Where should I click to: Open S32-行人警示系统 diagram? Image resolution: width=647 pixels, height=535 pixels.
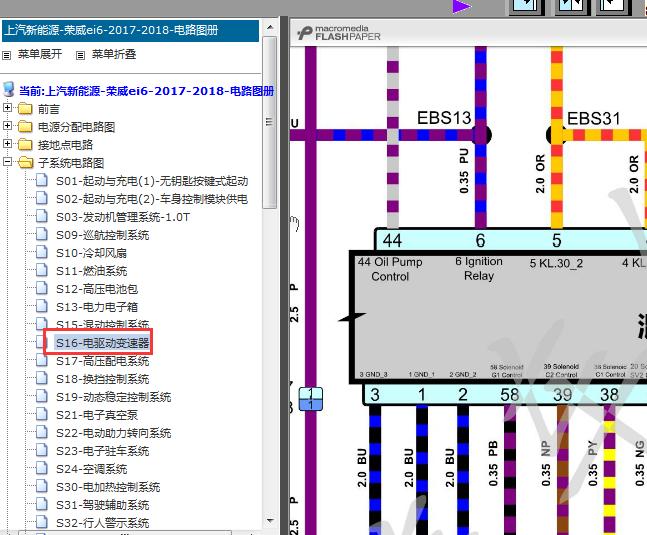(102, 523)
